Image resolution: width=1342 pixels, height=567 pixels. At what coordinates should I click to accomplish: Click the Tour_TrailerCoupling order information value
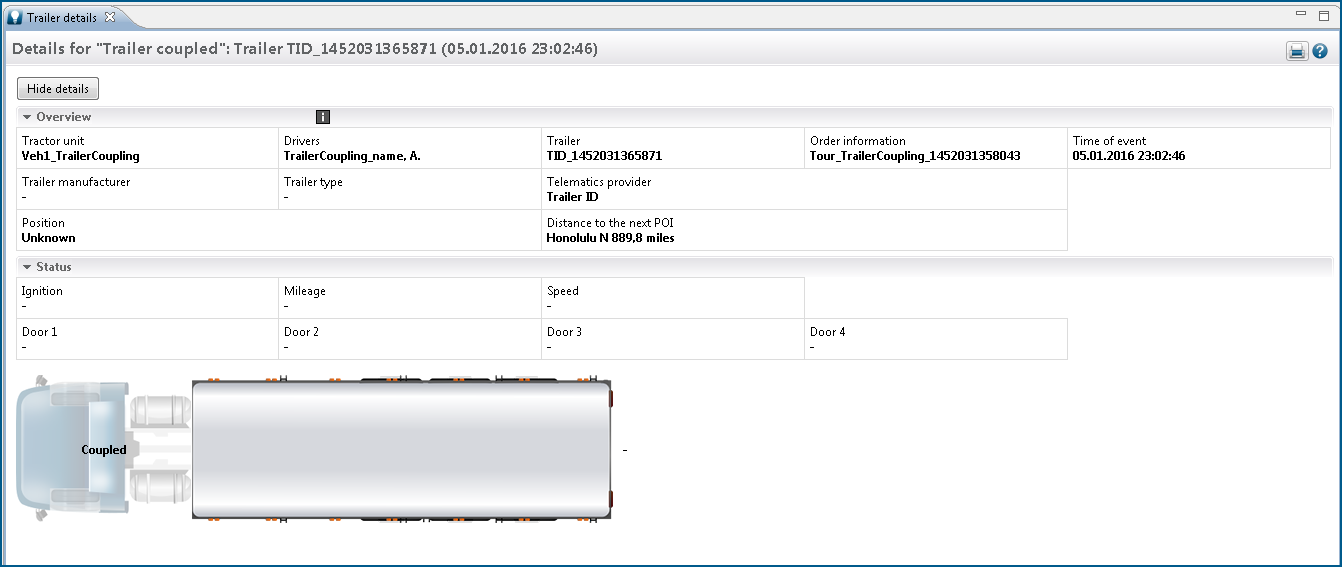(x=915, y=156)
